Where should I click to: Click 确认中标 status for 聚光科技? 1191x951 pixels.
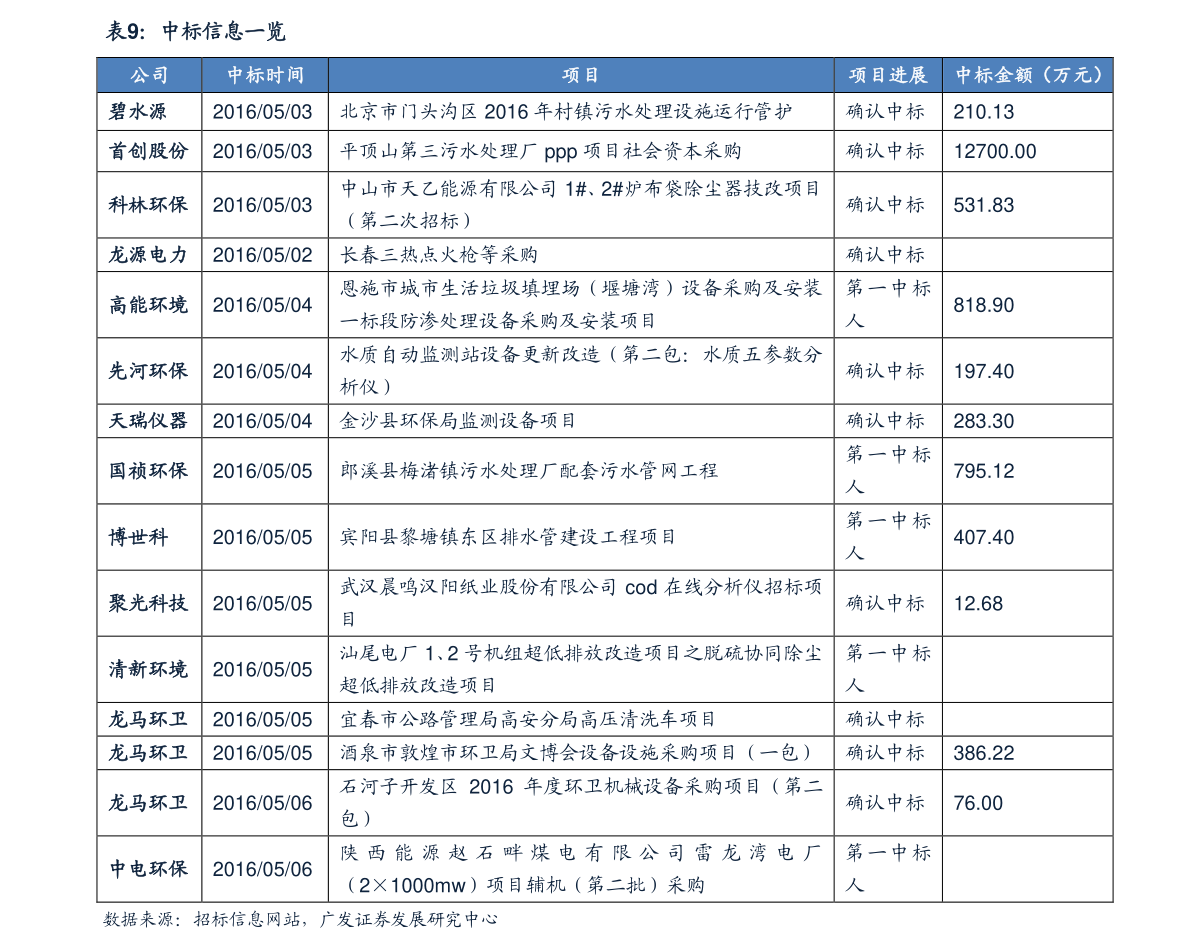point(886,603)
